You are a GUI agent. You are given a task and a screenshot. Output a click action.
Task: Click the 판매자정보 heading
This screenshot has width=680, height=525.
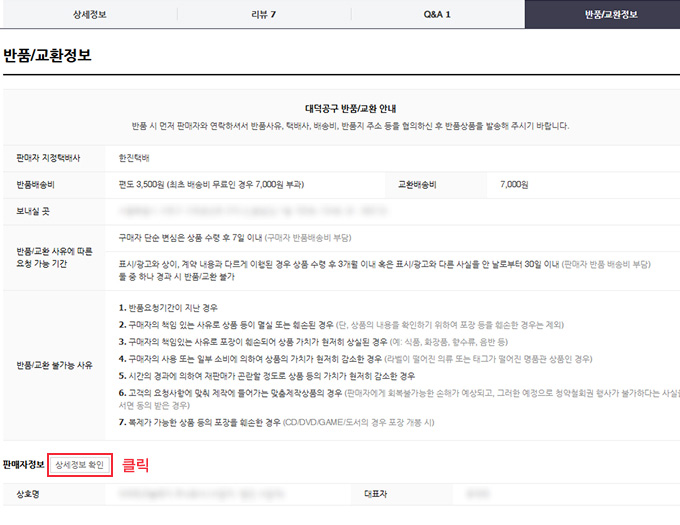[23, 465]
